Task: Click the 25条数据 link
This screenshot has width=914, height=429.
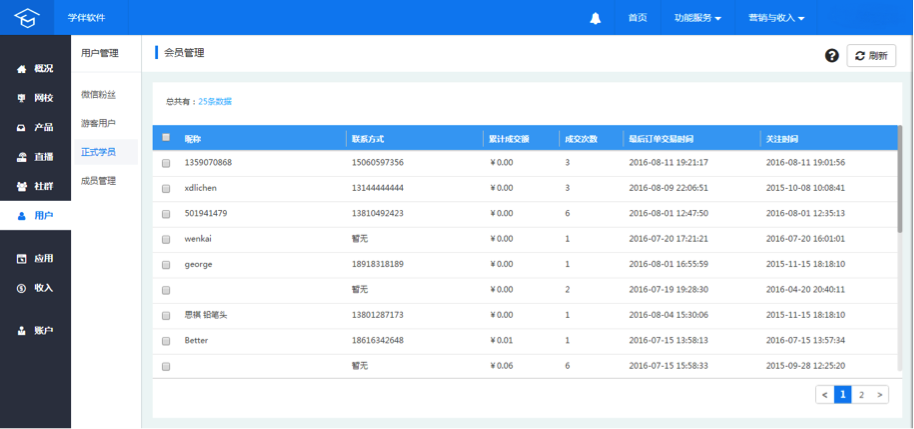Action: pyautogui.click(x=215, y=101)
